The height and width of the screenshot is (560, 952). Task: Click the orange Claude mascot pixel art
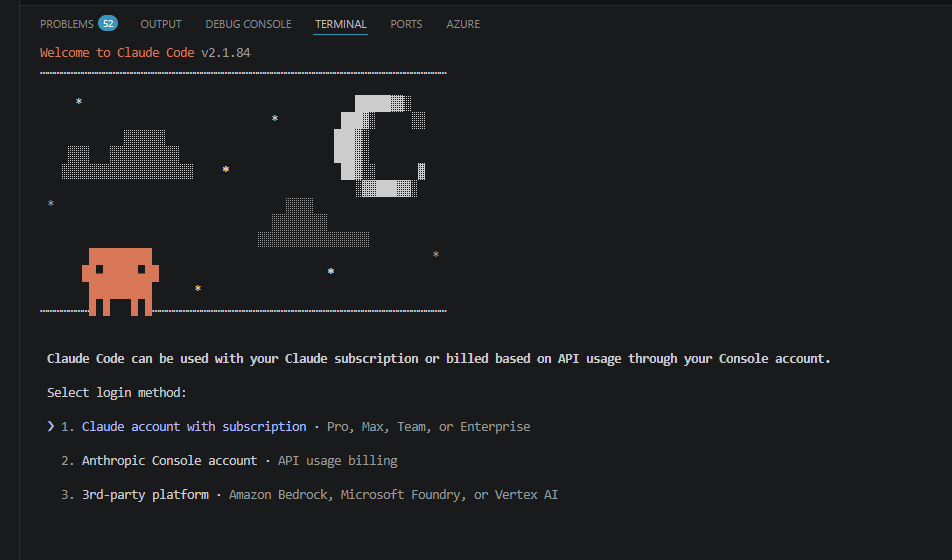coord(120,281)
